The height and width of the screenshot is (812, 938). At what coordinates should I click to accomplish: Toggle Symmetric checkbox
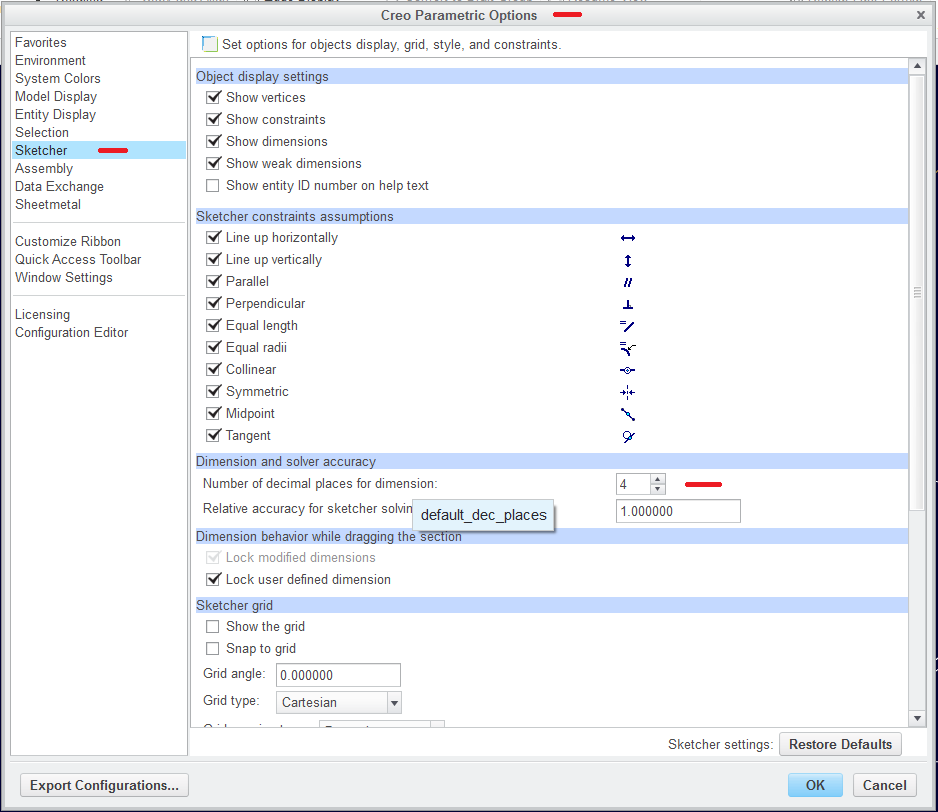pyautogui.click(x=213, y=391)
